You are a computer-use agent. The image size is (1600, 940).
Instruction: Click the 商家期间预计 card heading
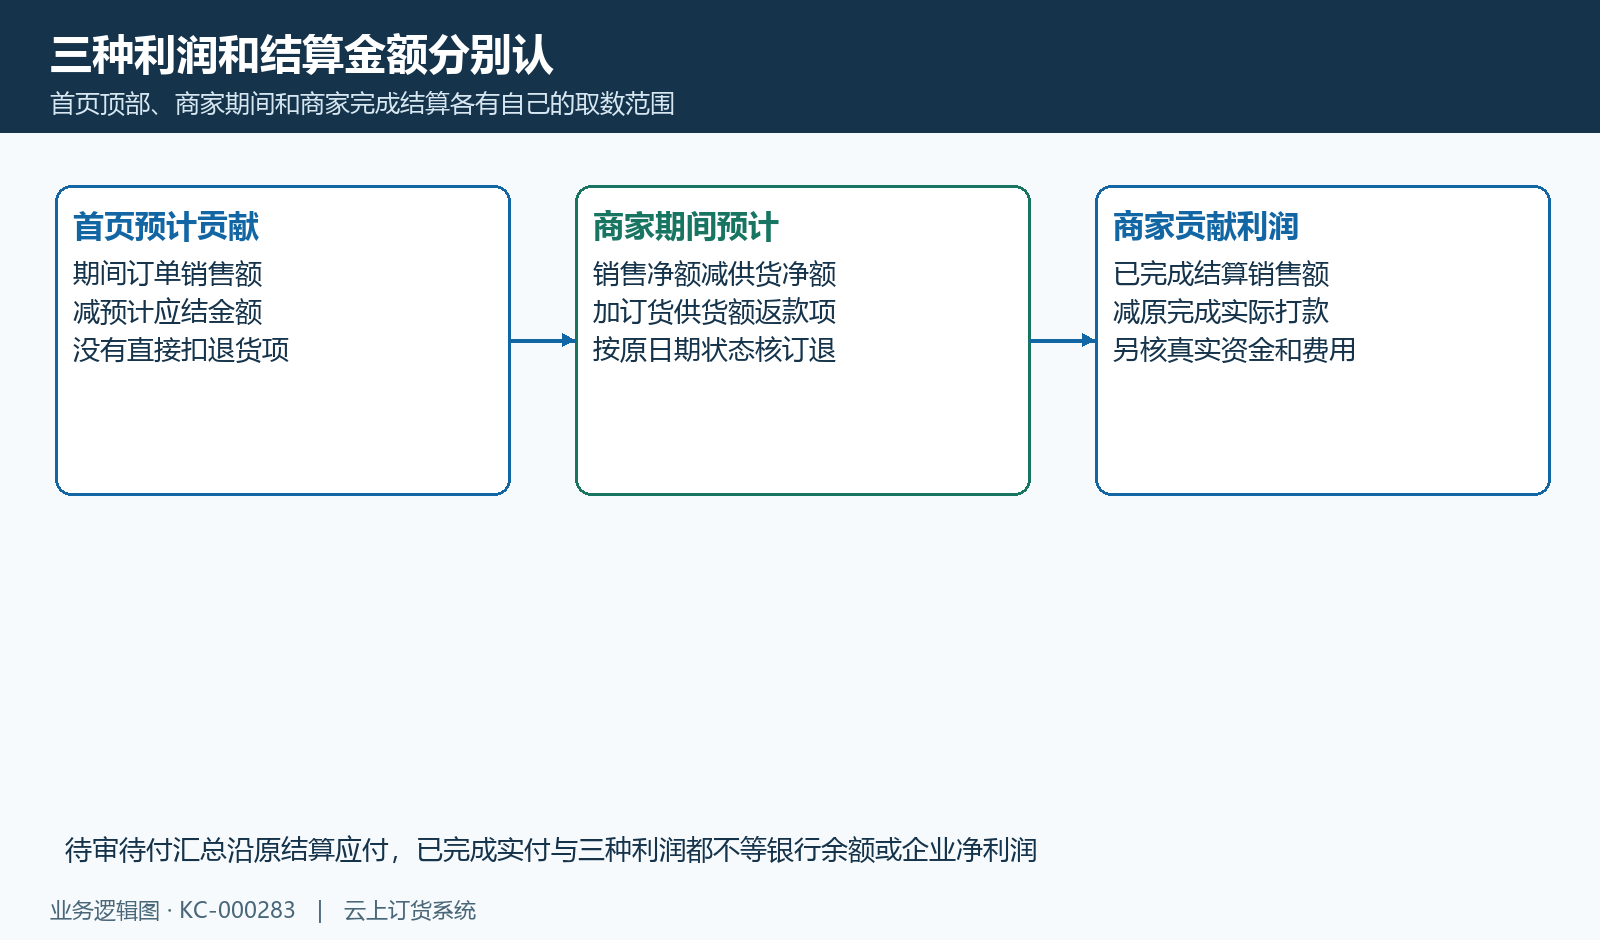(686, 227)
